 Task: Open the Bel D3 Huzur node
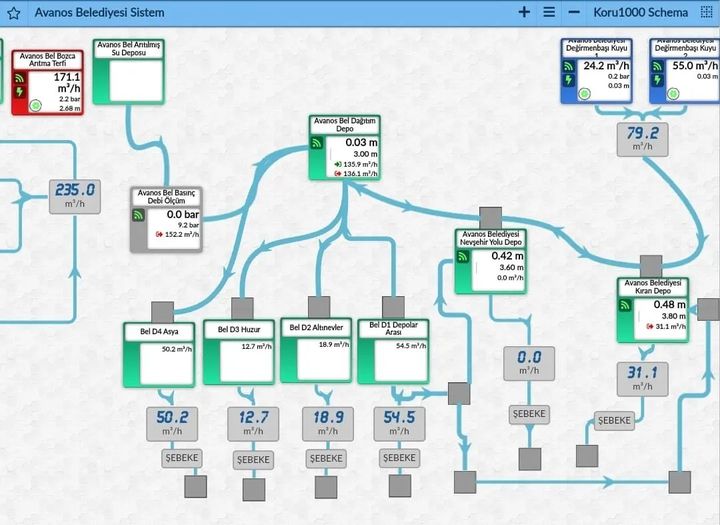click(238, 353)
